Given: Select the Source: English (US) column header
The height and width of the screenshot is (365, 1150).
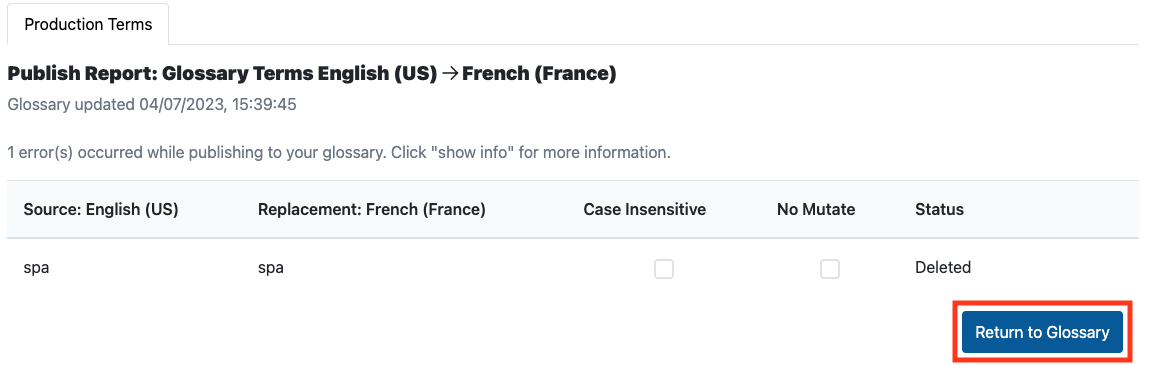Looking at the screenshot, I should (x=101, y=210).
